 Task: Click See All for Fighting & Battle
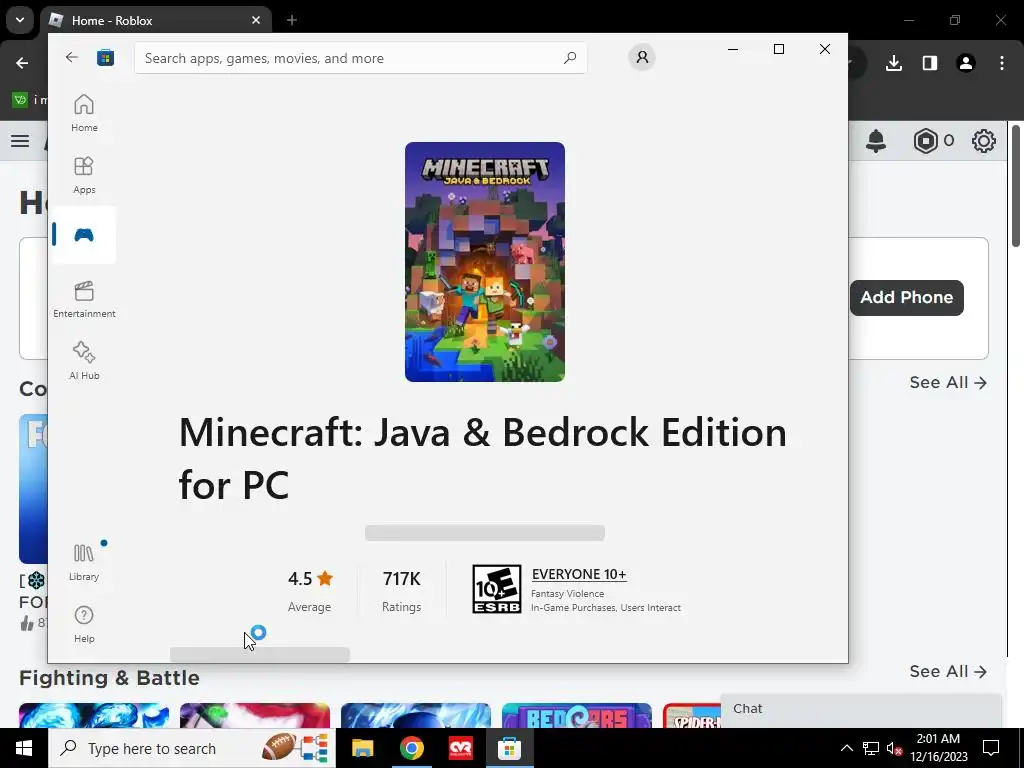(948, 671)
